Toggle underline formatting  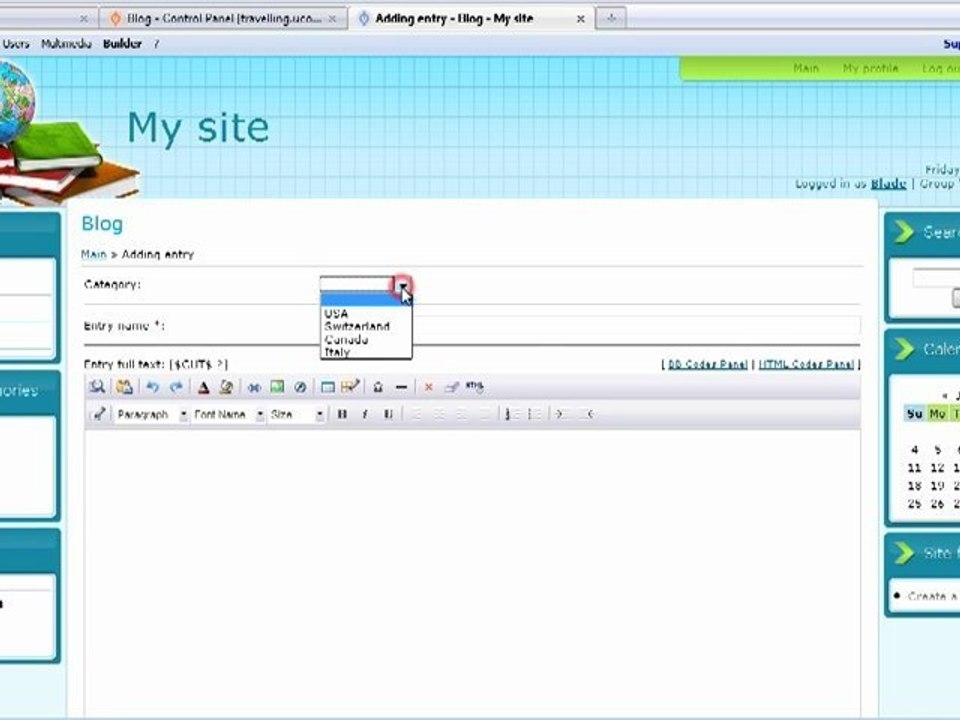[x=388, y=414]
